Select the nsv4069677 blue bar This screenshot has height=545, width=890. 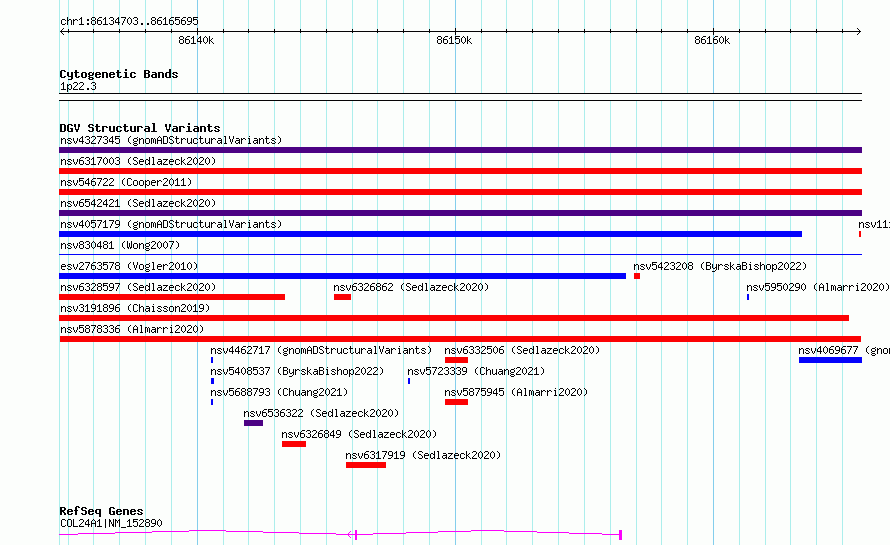(x=830, y=360)
